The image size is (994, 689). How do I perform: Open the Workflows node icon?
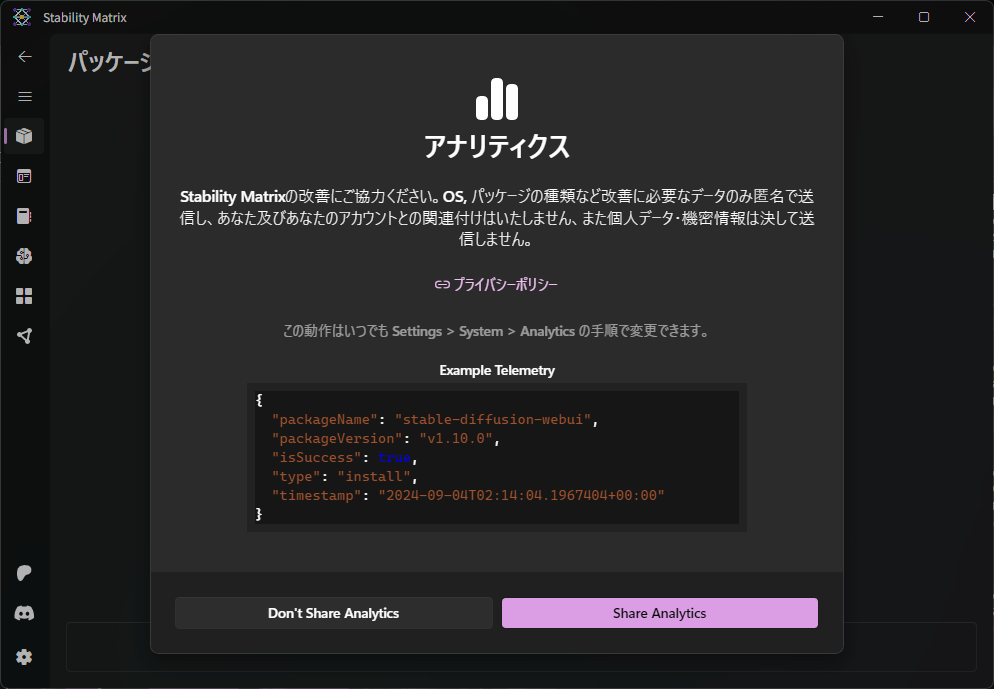click(x=25, y=336)
